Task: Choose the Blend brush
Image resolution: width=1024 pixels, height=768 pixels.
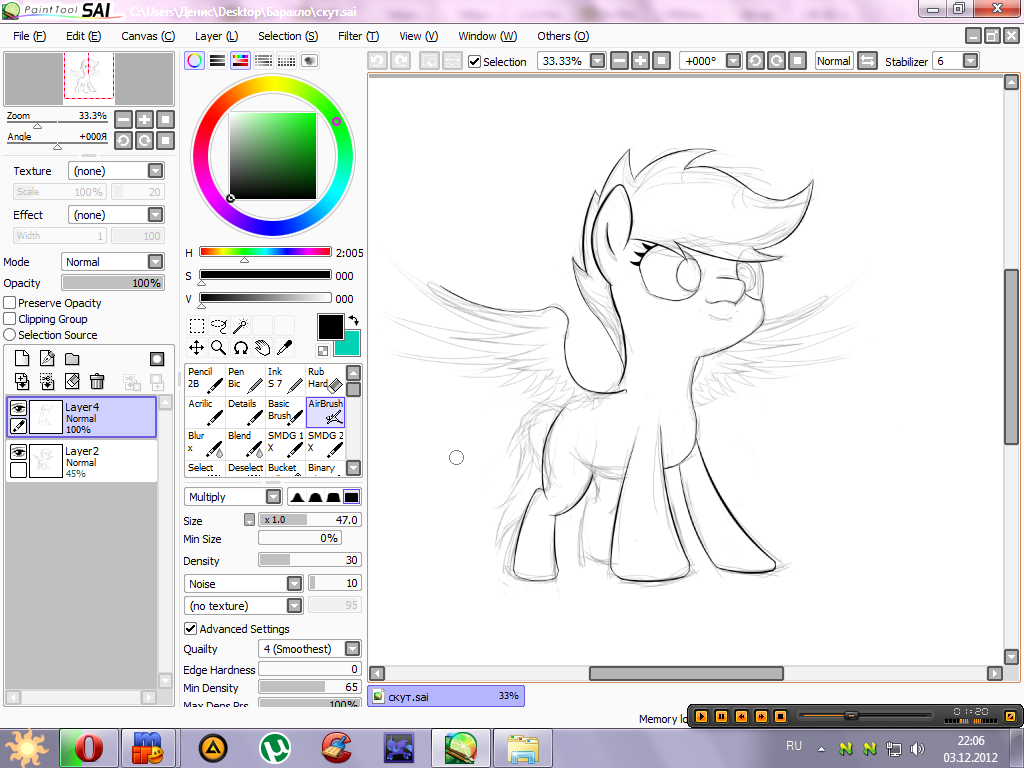Action: [x=245, y=444]
